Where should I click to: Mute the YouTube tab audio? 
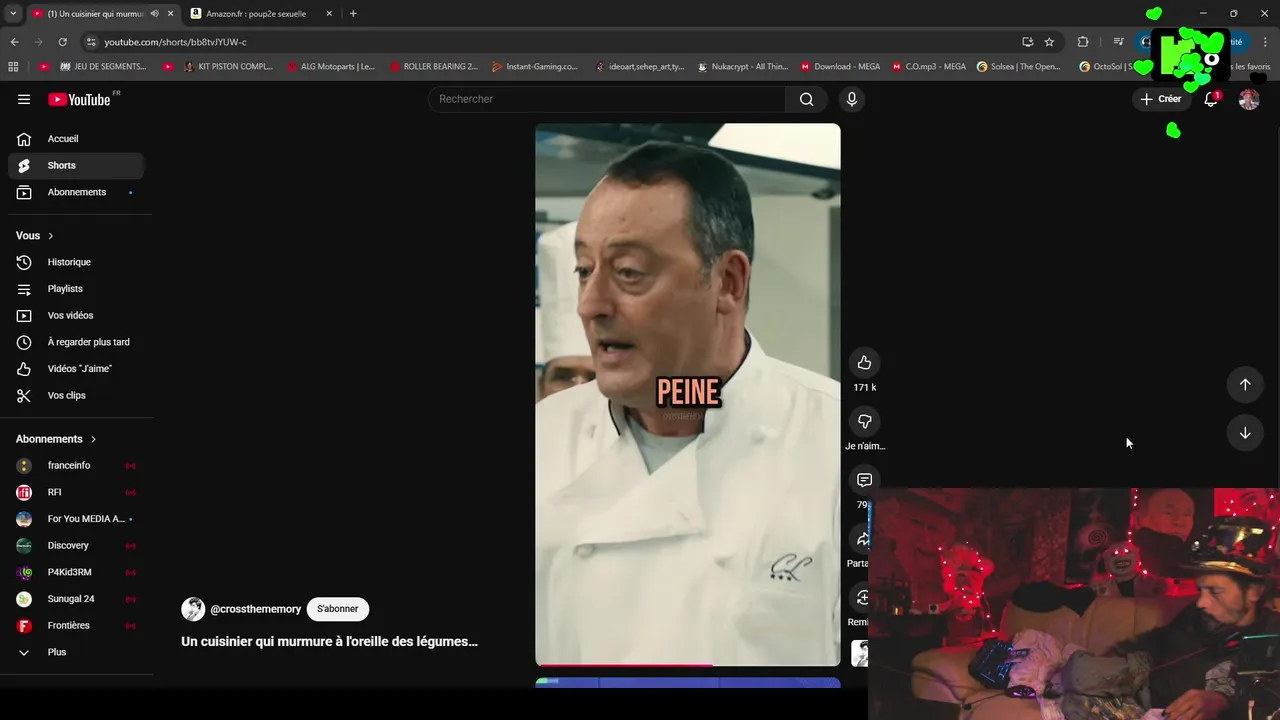(x=154, y=13)
